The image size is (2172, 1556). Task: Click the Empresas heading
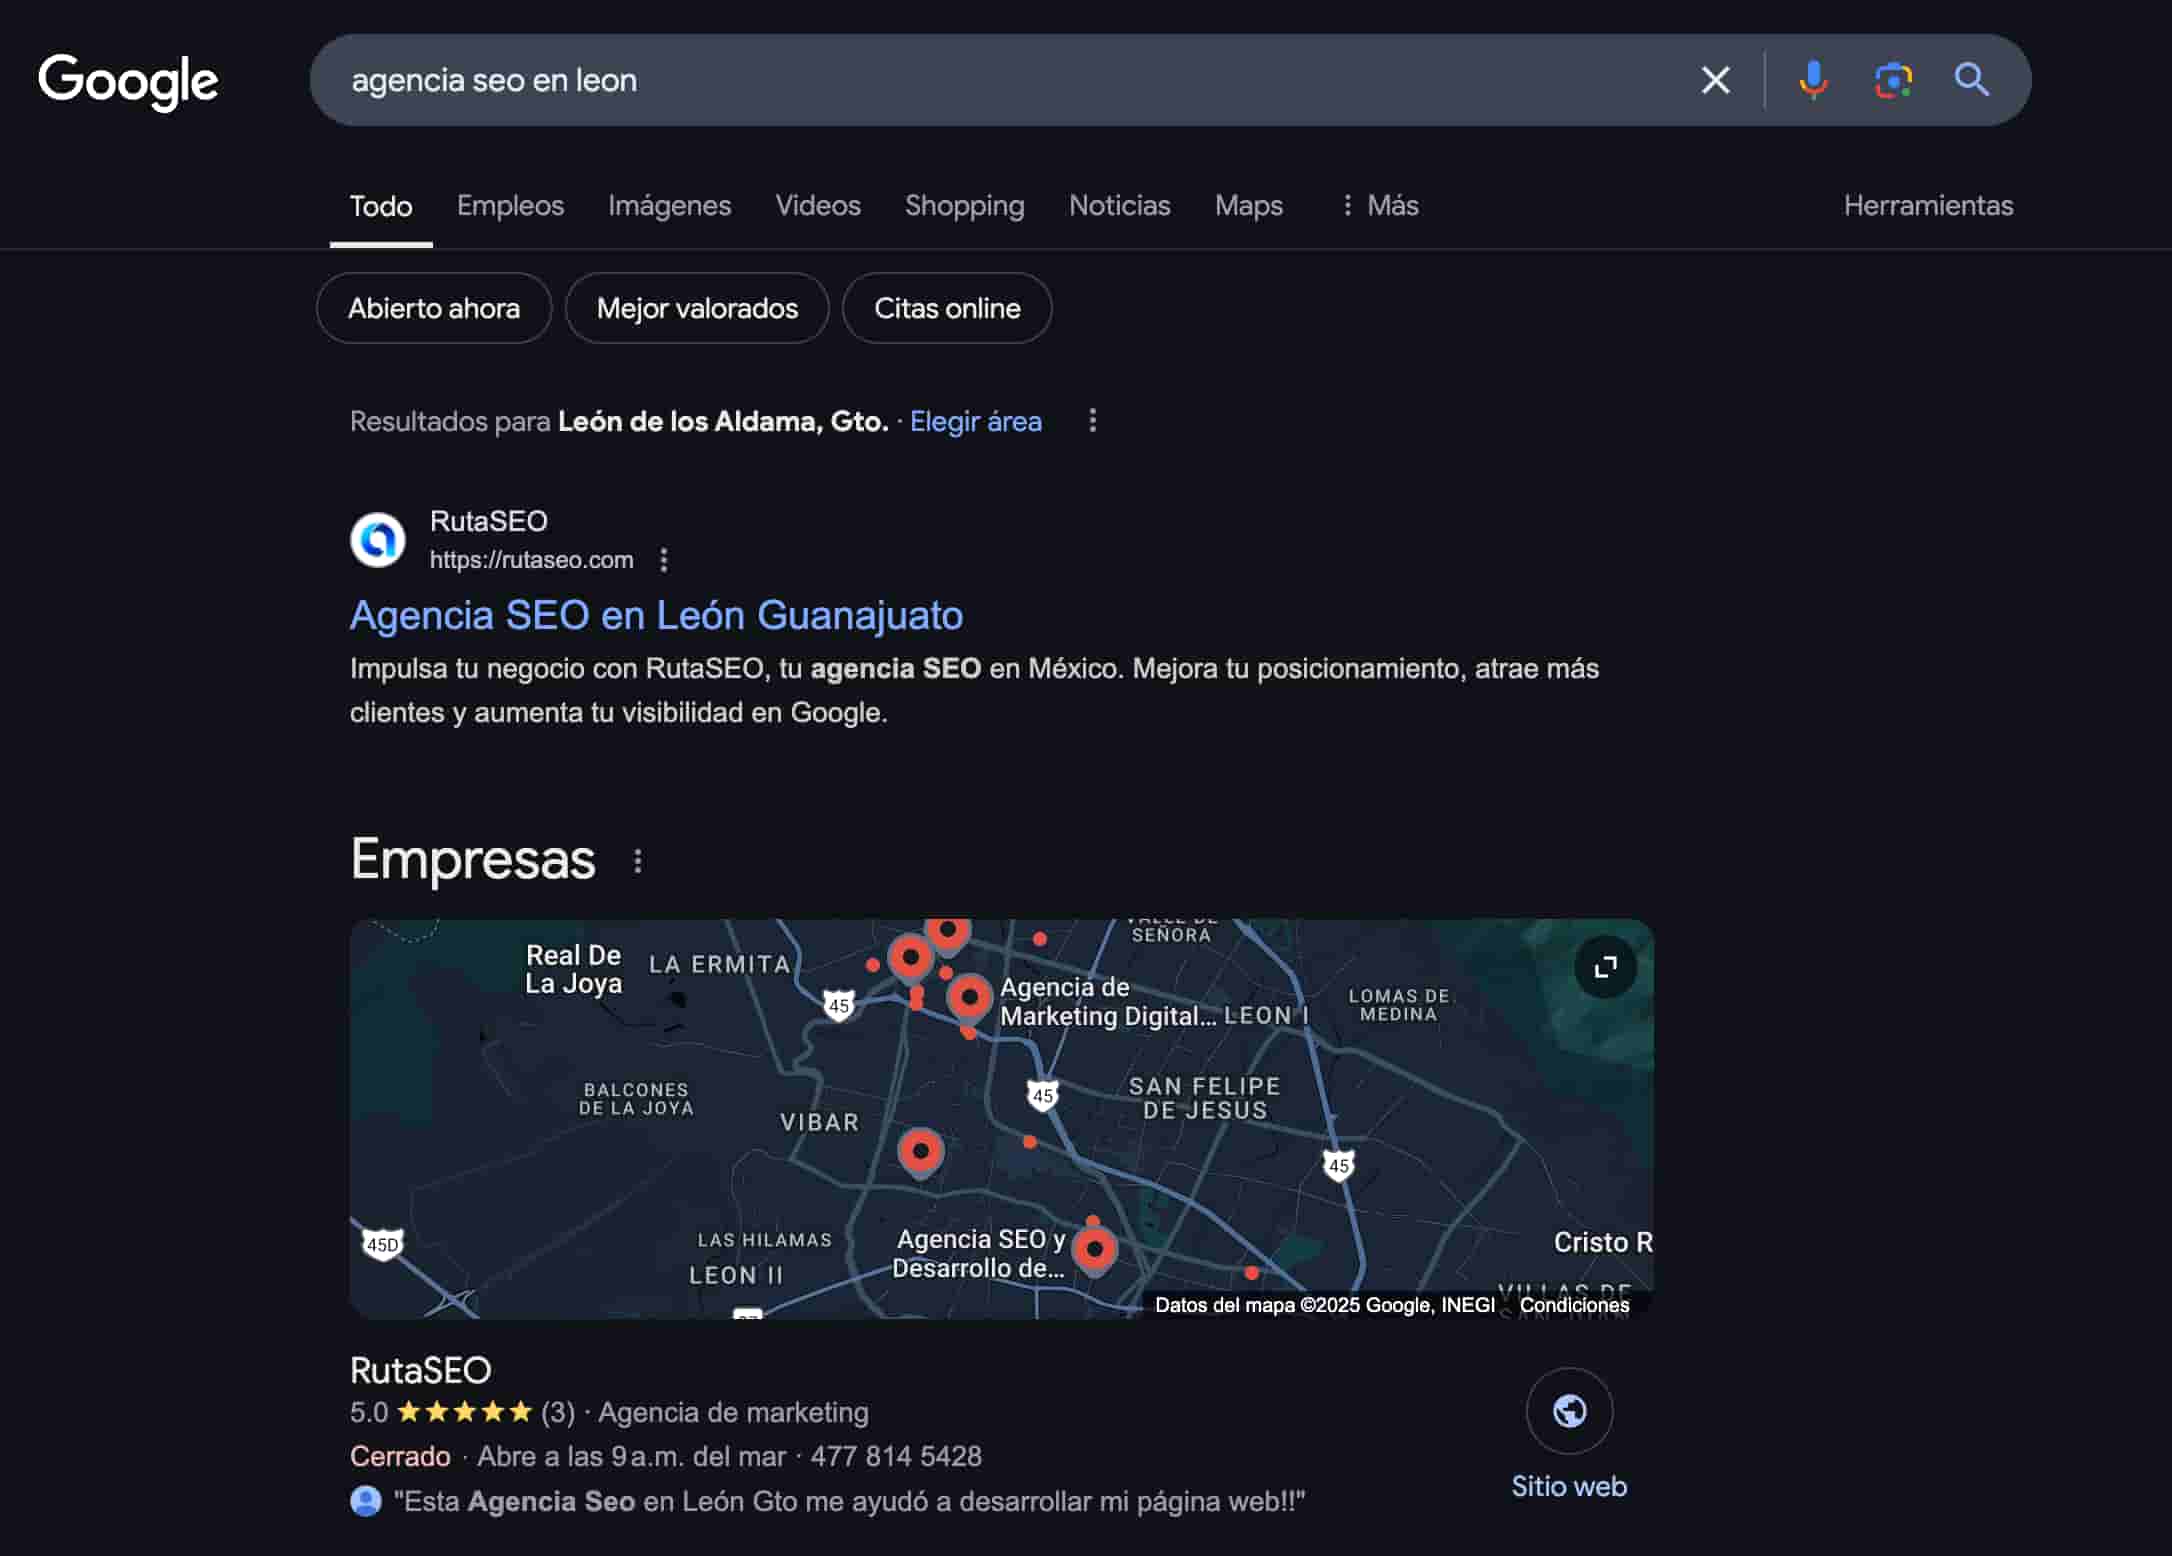click(473, 860)
